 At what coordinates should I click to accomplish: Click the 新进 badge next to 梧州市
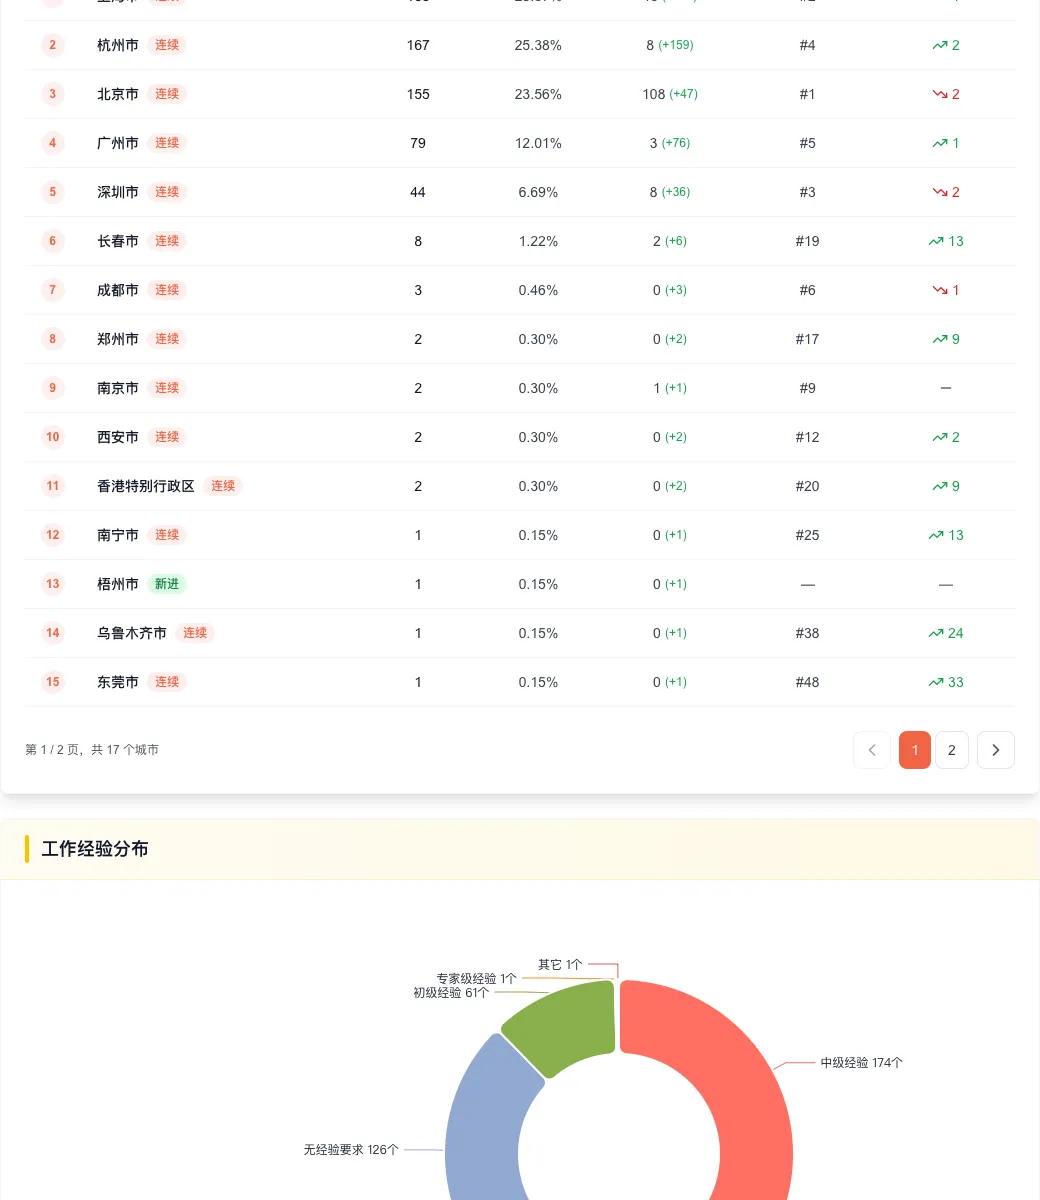[167, 584]
